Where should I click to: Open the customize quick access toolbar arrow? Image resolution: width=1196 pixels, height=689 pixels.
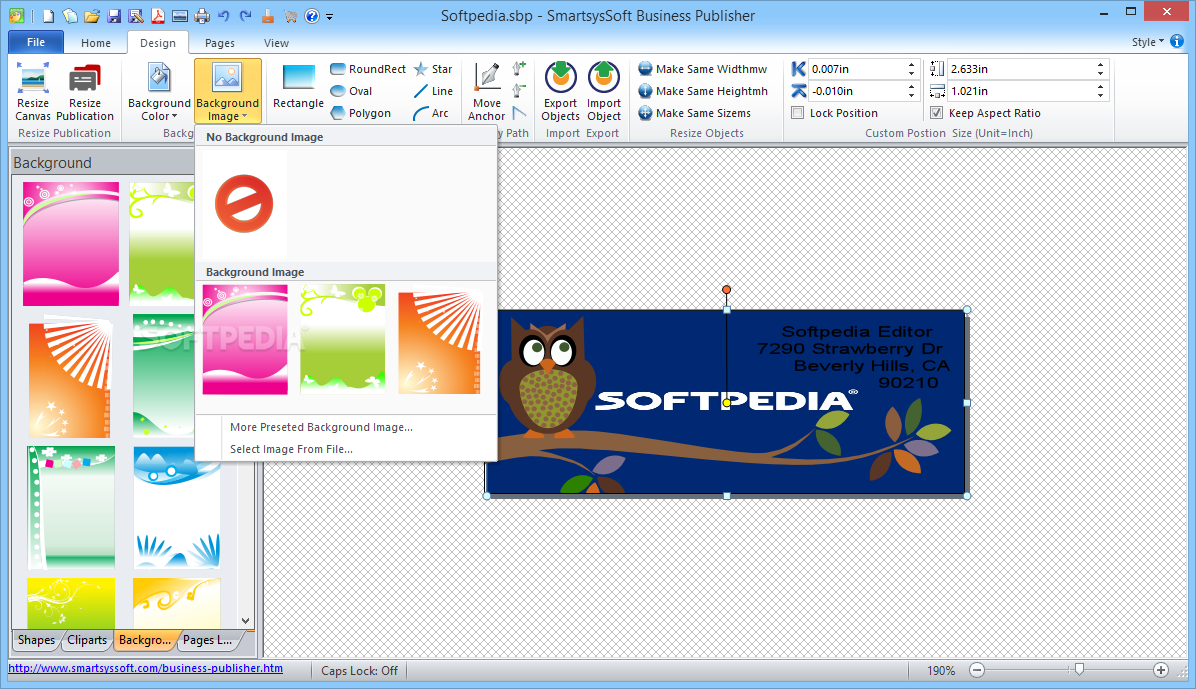[330, 16]
